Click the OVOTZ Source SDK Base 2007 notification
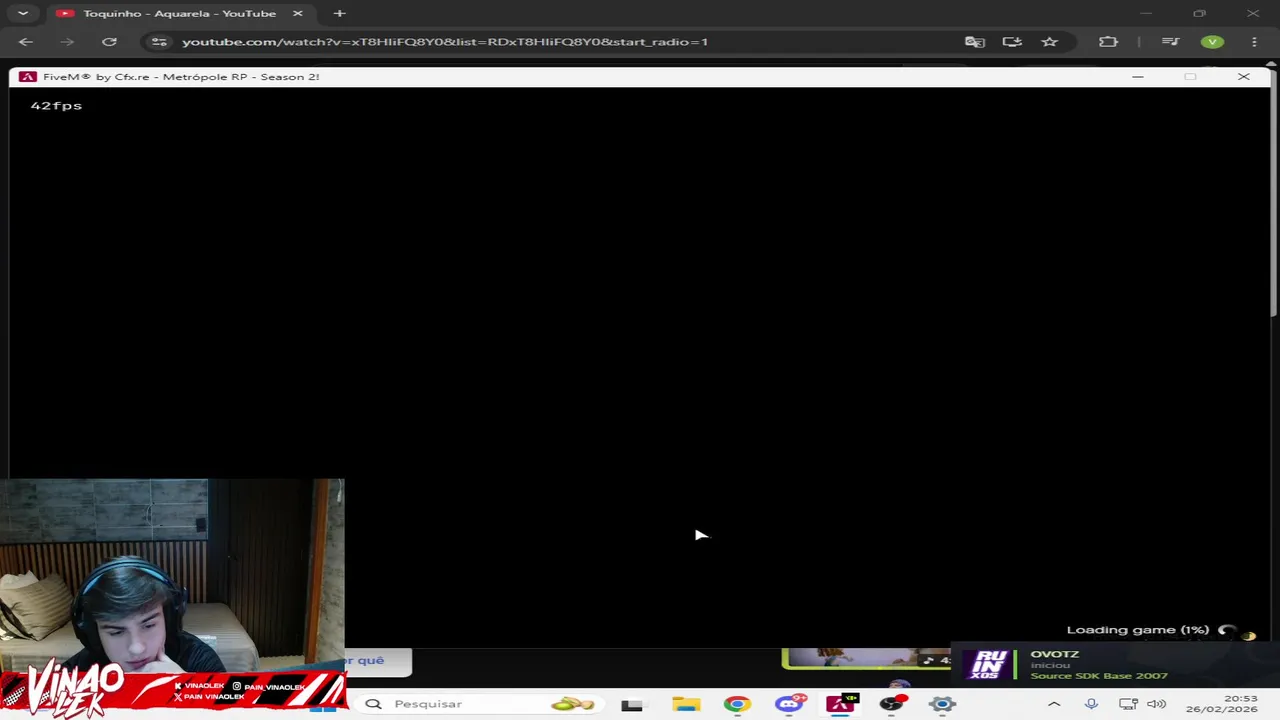This screenshot has height=720, width=1280. tap(1115, 665)
